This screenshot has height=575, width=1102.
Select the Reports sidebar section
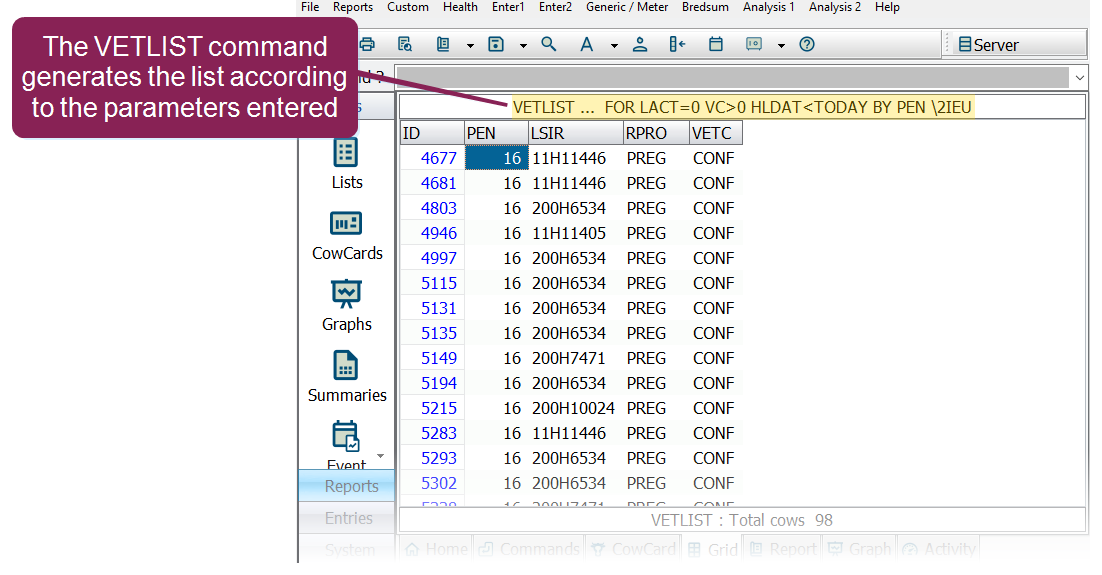[x=346, y=486]
